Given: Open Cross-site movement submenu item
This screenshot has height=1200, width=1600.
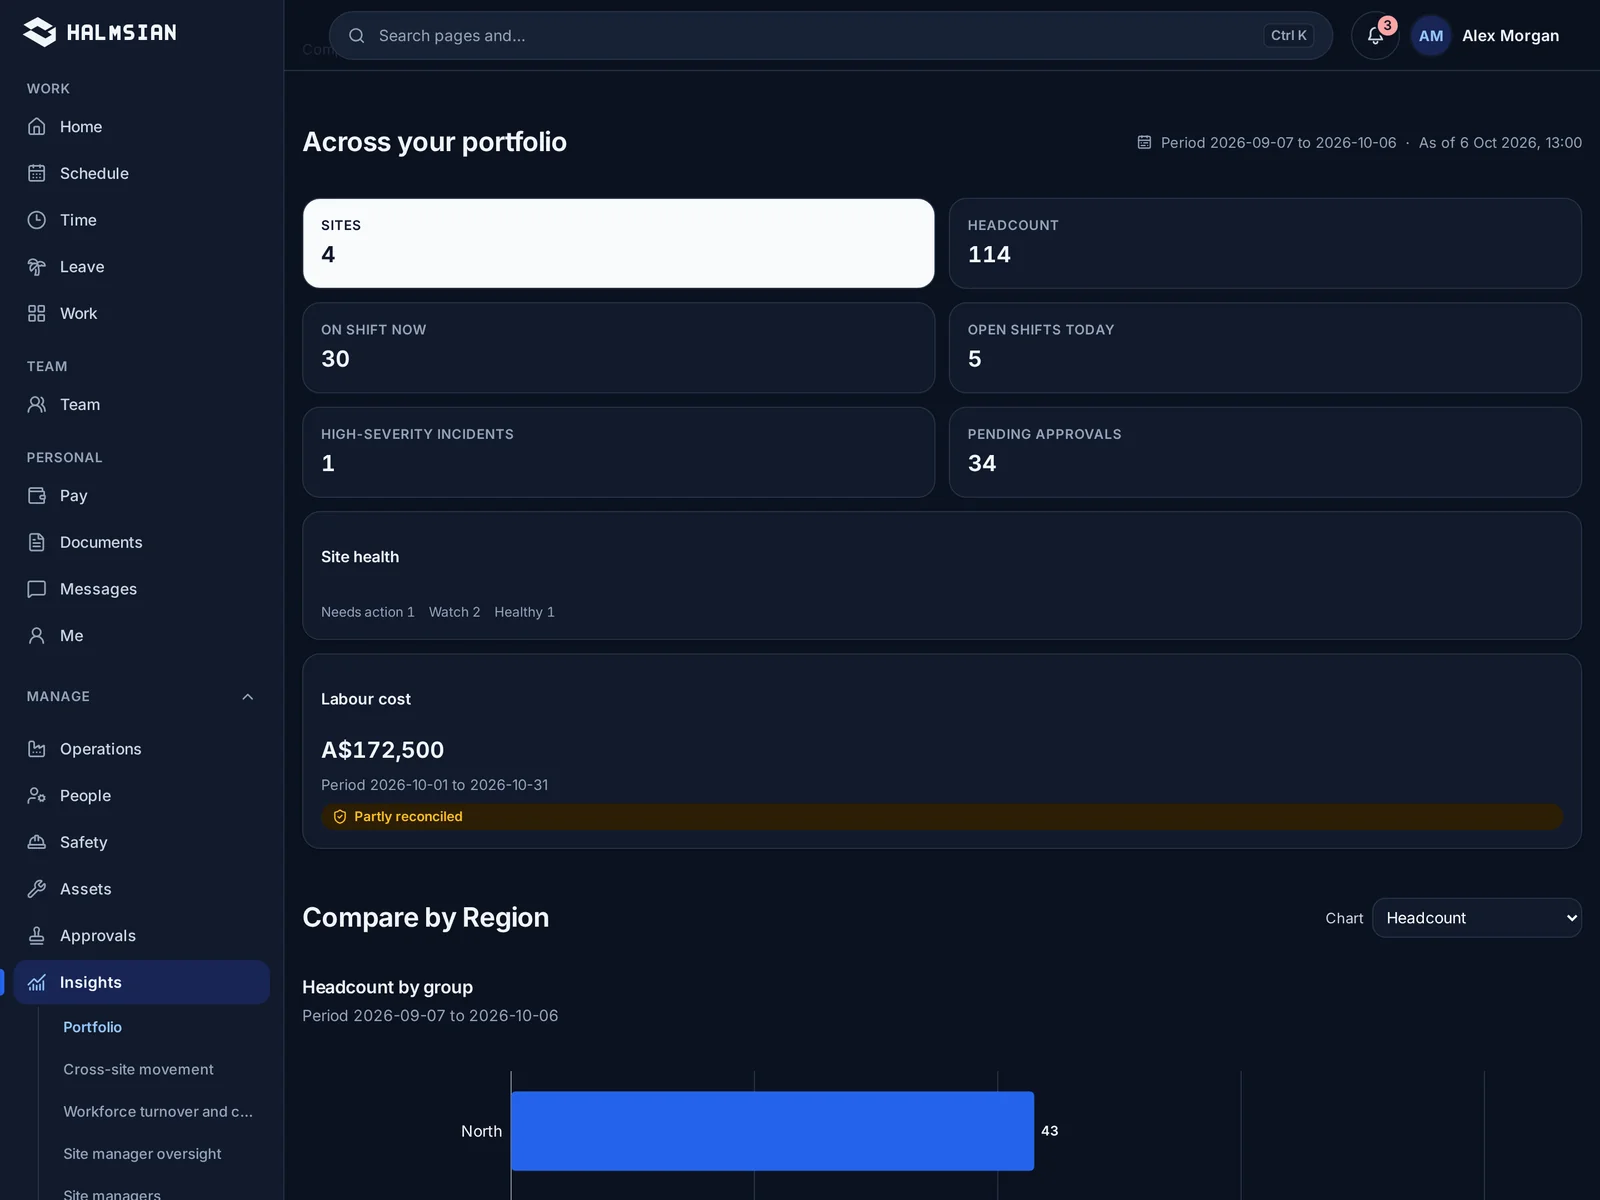Looking at the screenshot, I should (x=138, y=1069).
